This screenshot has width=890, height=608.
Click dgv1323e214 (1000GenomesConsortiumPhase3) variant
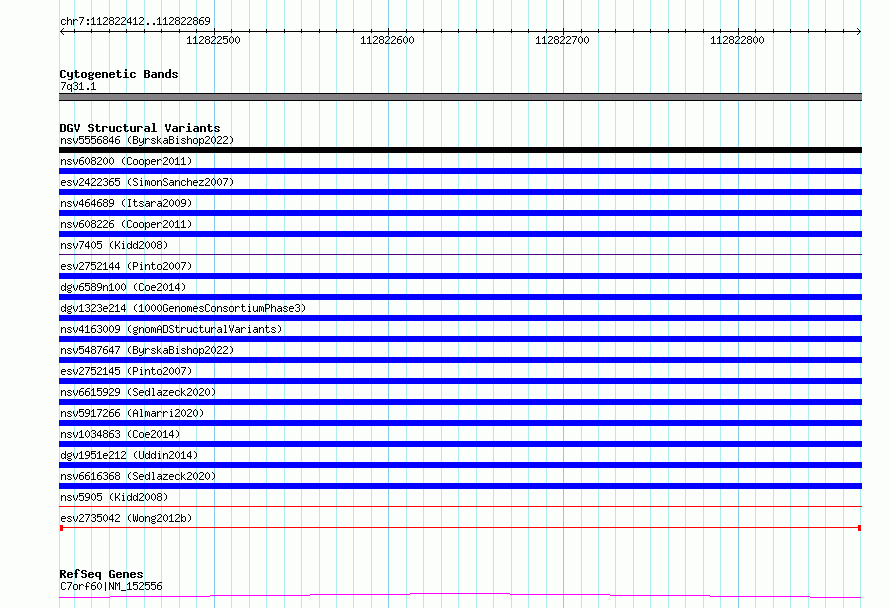coord(183,308)
